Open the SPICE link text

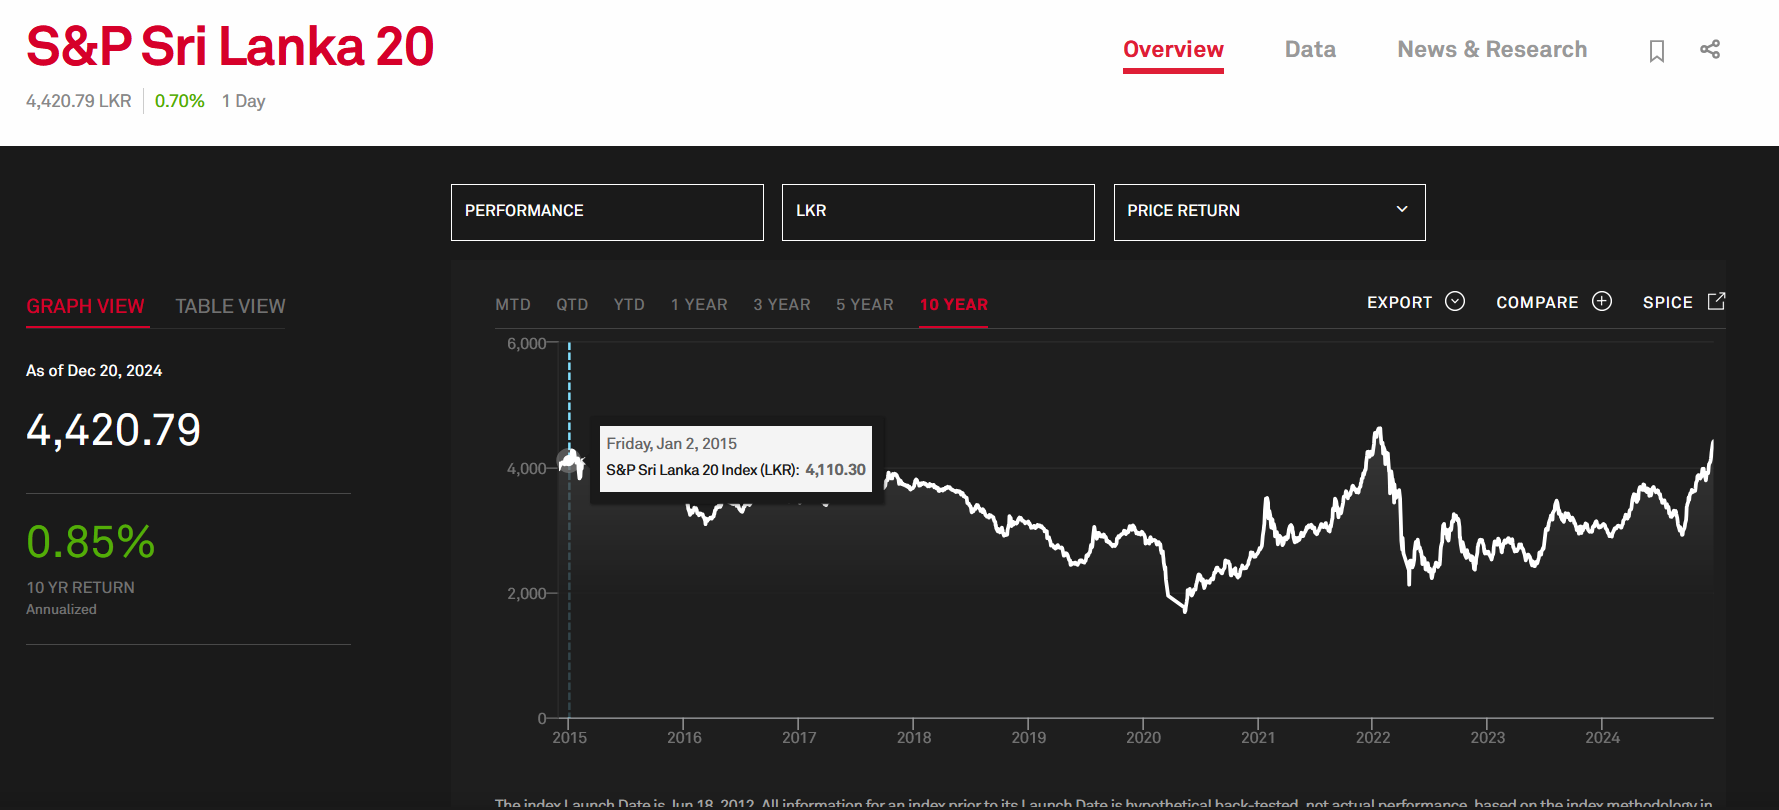pyautogui.click(x=1668, y=302)
